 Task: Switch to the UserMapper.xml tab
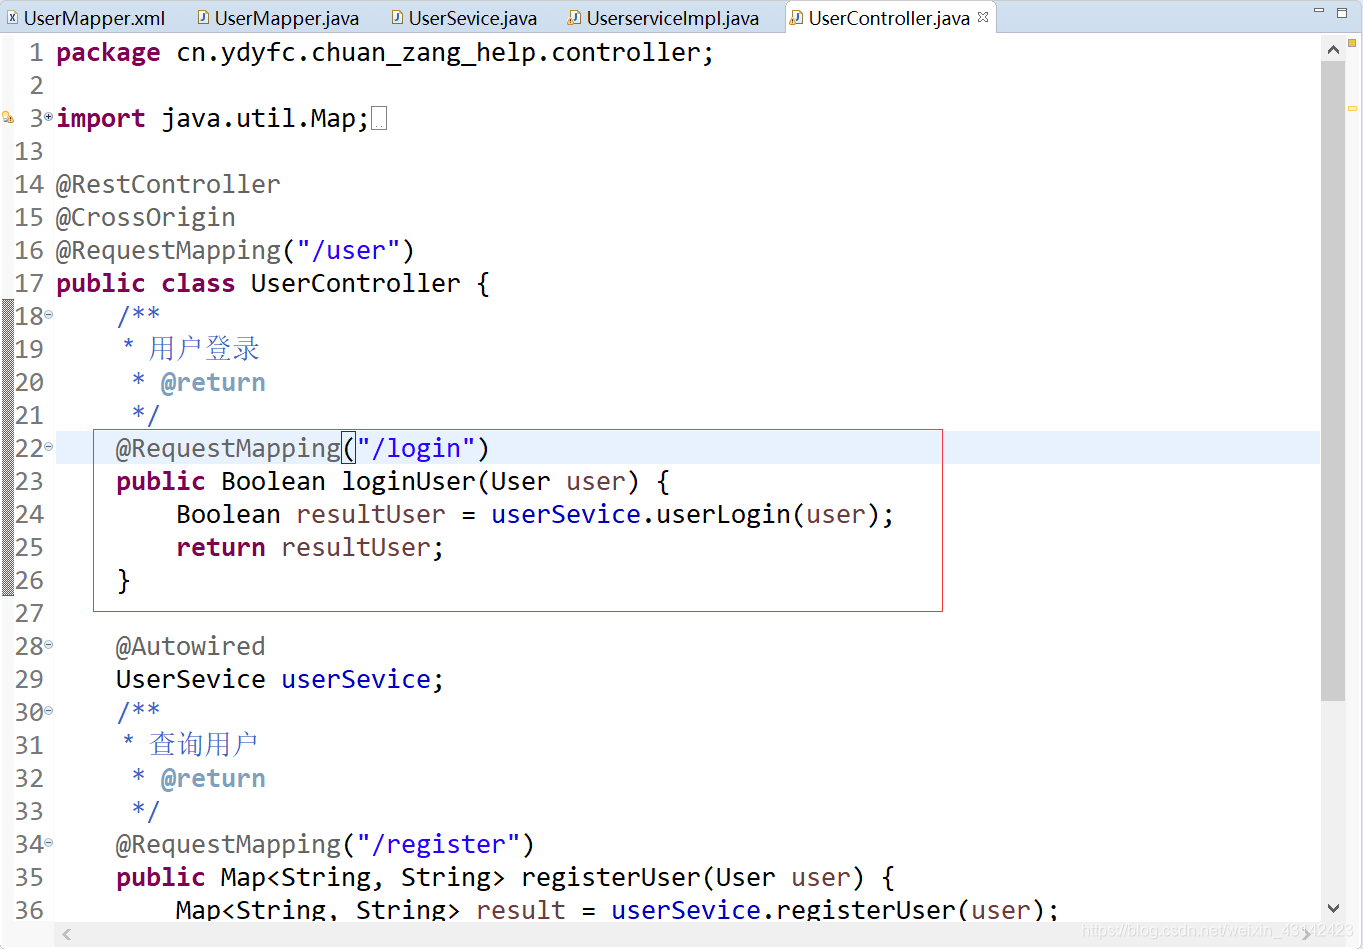86,18
